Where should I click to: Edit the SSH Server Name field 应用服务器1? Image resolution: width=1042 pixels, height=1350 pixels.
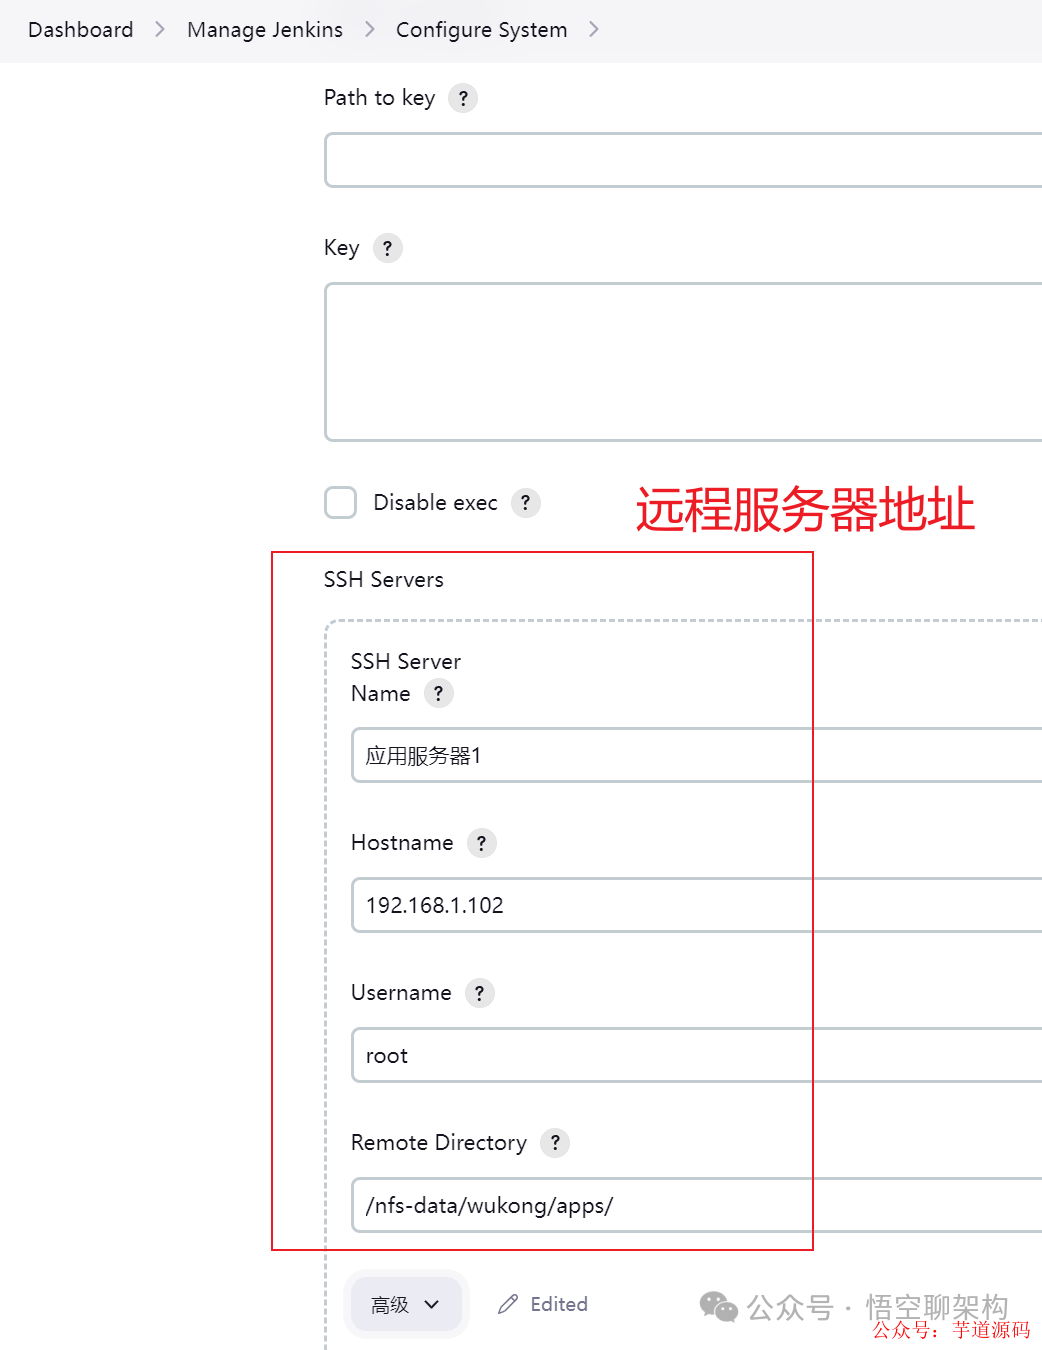(697, 755)
